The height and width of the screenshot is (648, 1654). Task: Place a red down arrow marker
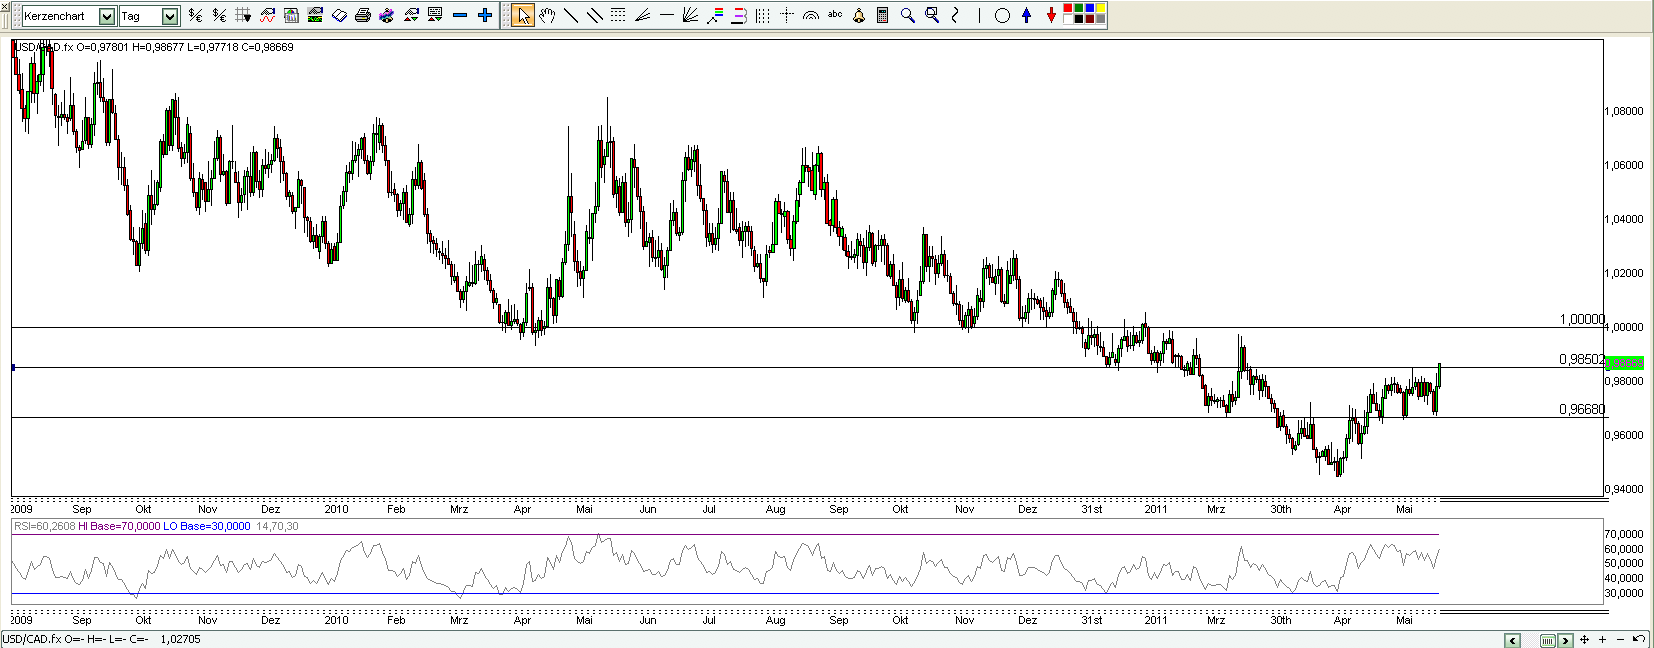[1051, 15]
